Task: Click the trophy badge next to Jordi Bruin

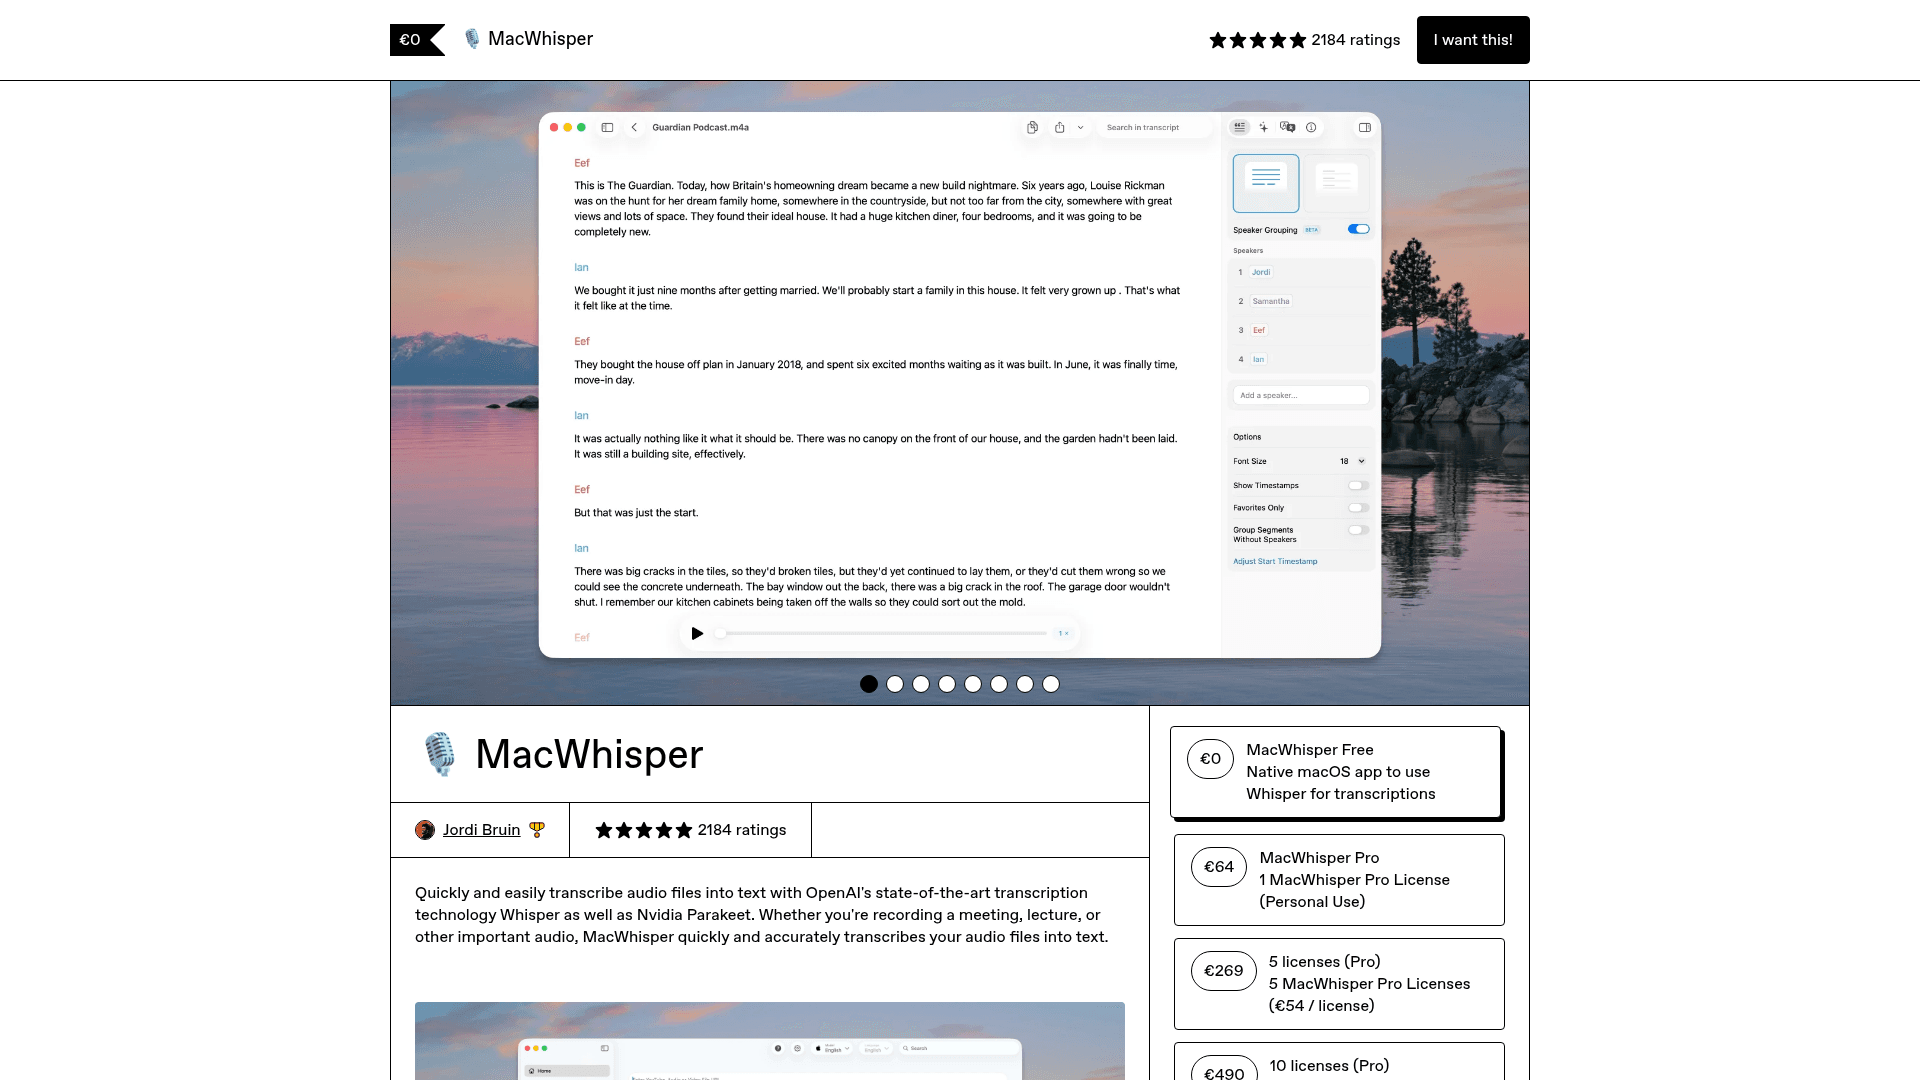Action: point(537,830)
